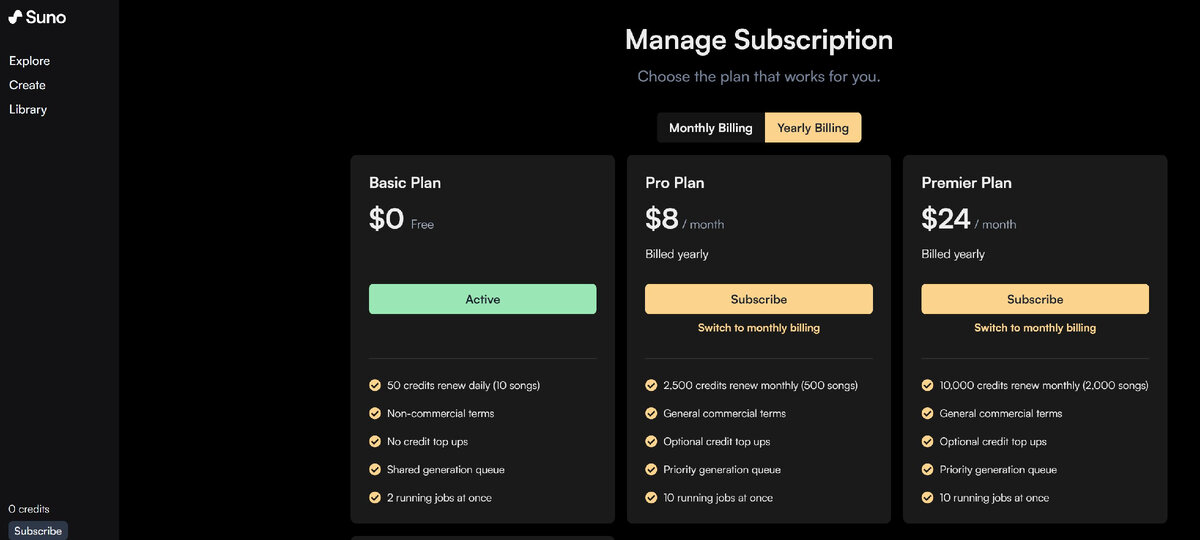The image size is (1200, 540).
Task: Open Library in the sidebar
Action: point(28,109)
